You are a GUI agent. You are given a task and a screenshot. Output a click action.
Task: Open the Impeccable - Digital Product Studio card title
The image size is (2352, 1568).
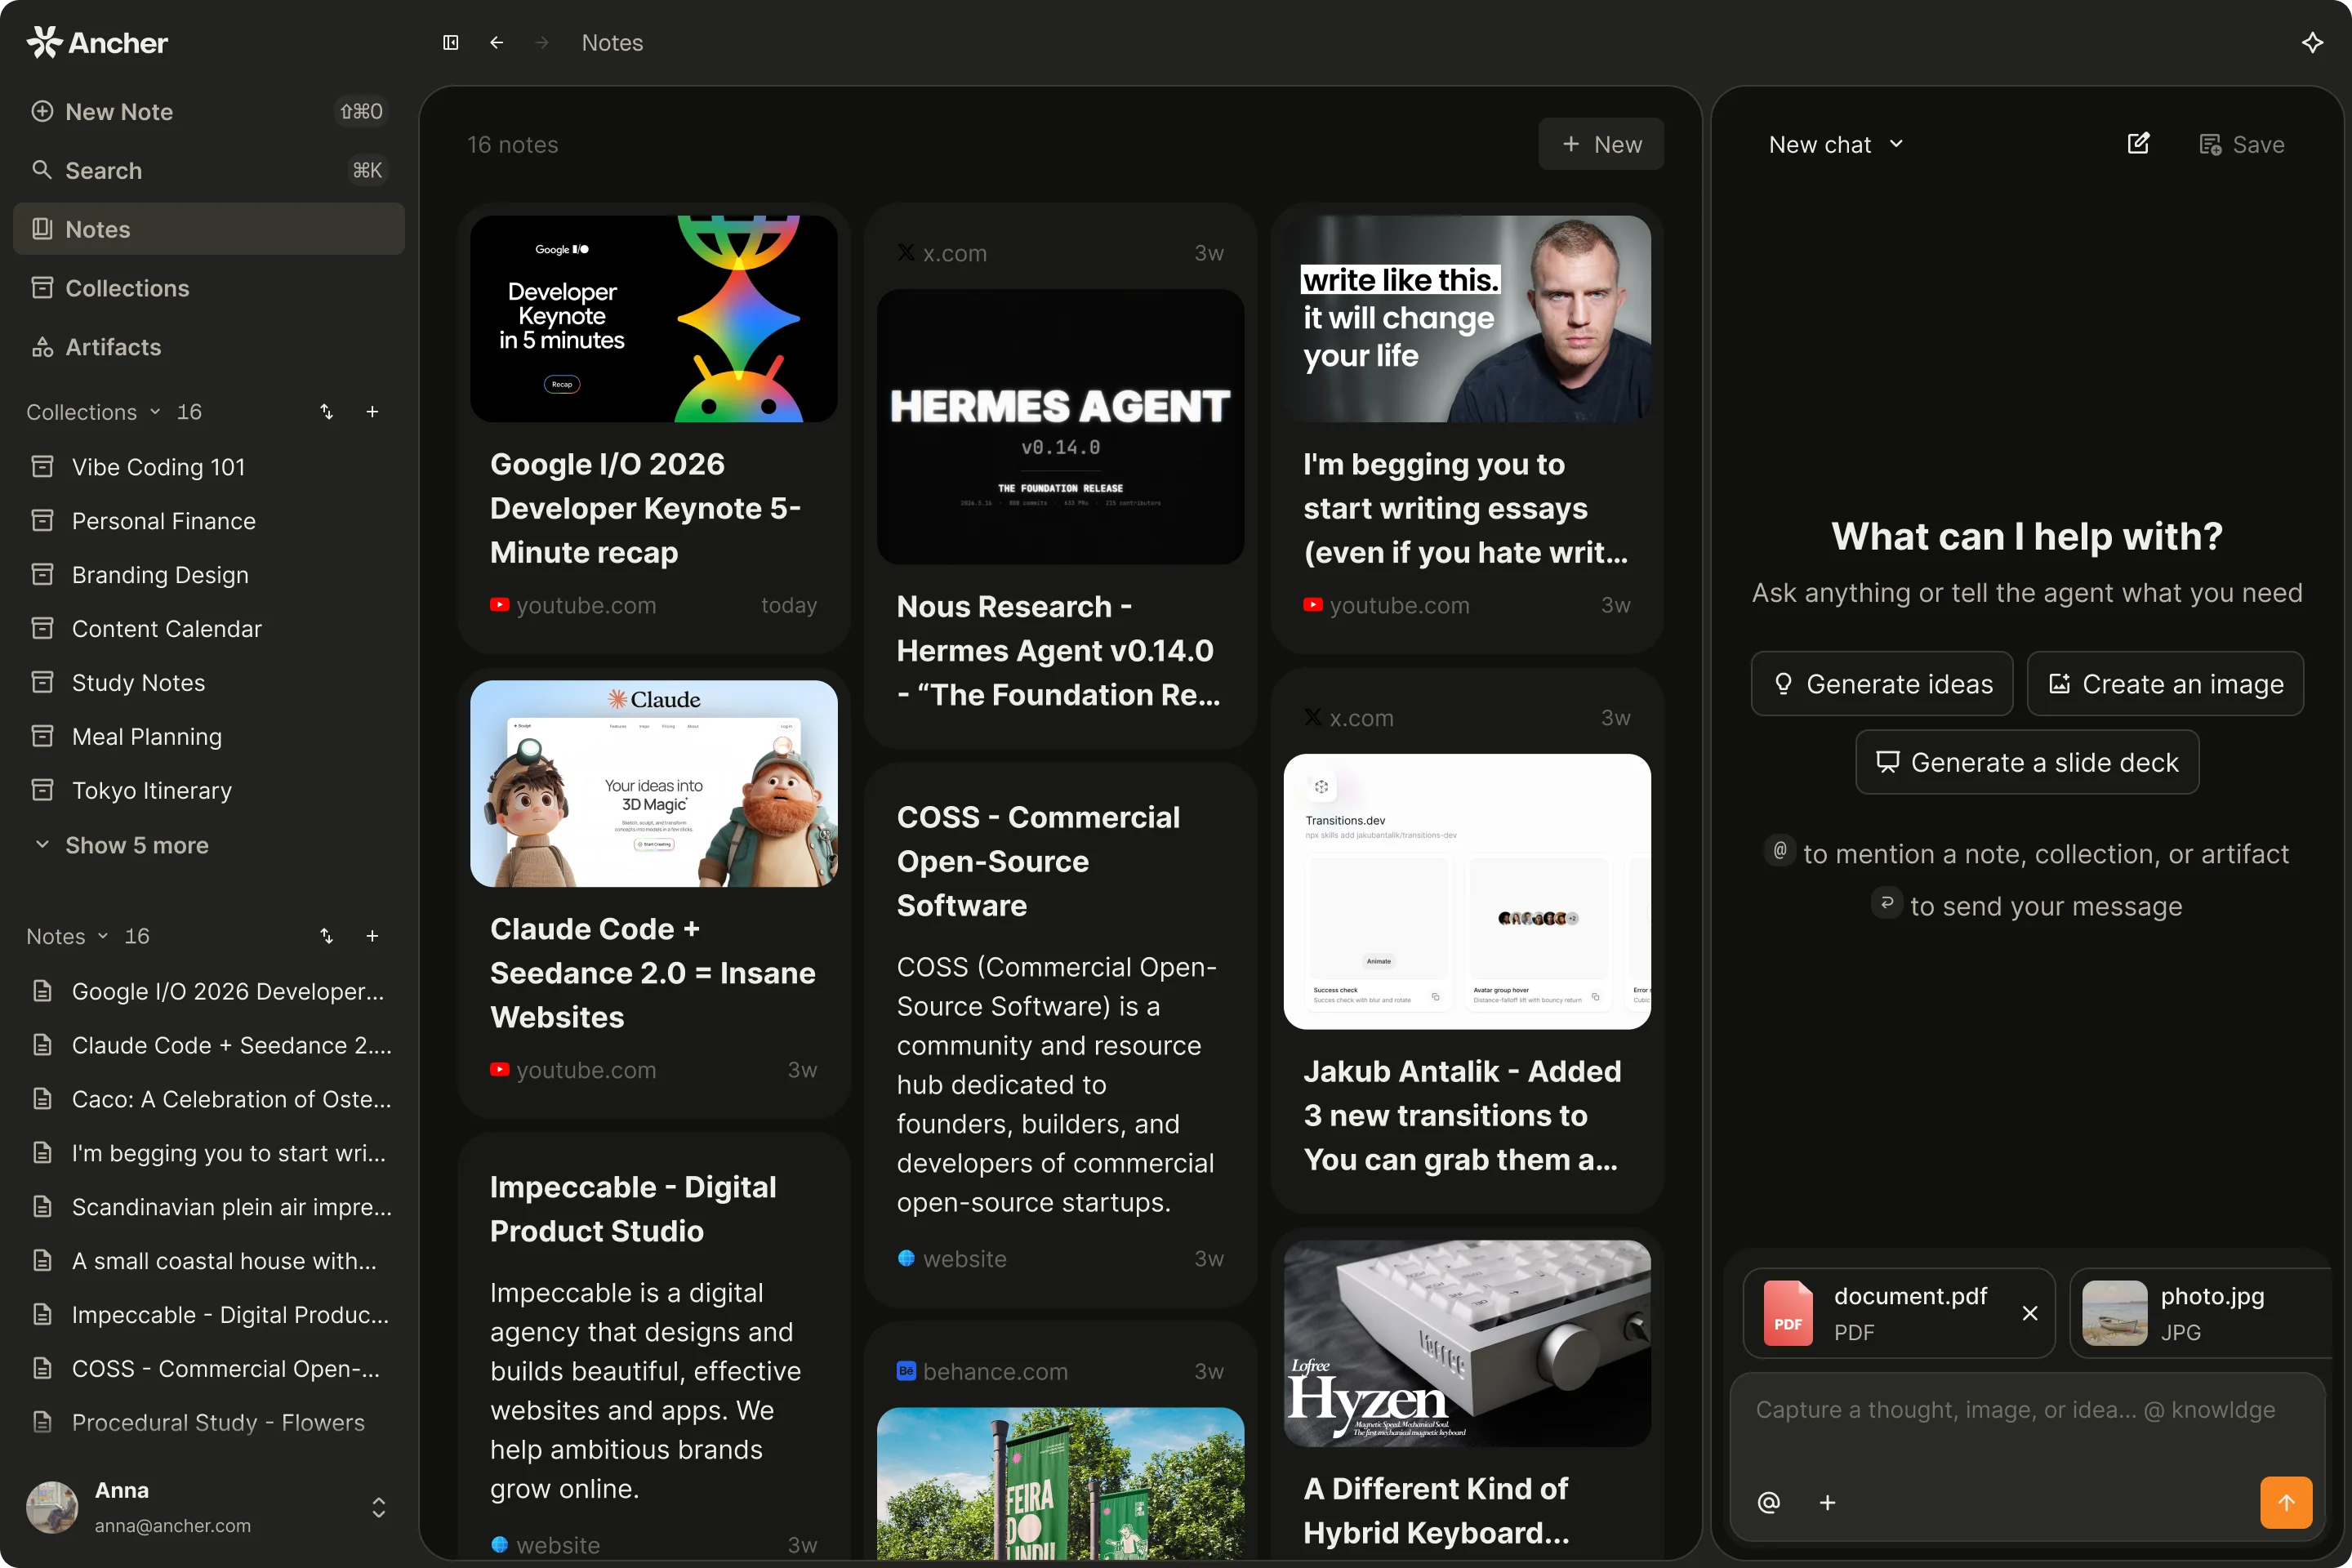click(633, 1210)
